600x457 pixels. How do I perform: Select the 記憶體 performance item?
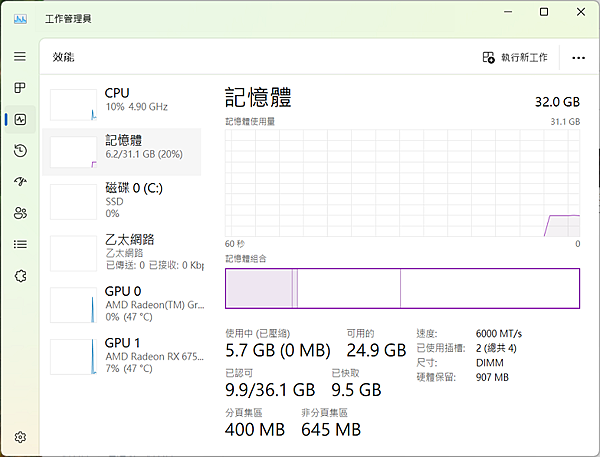point(124,150)
